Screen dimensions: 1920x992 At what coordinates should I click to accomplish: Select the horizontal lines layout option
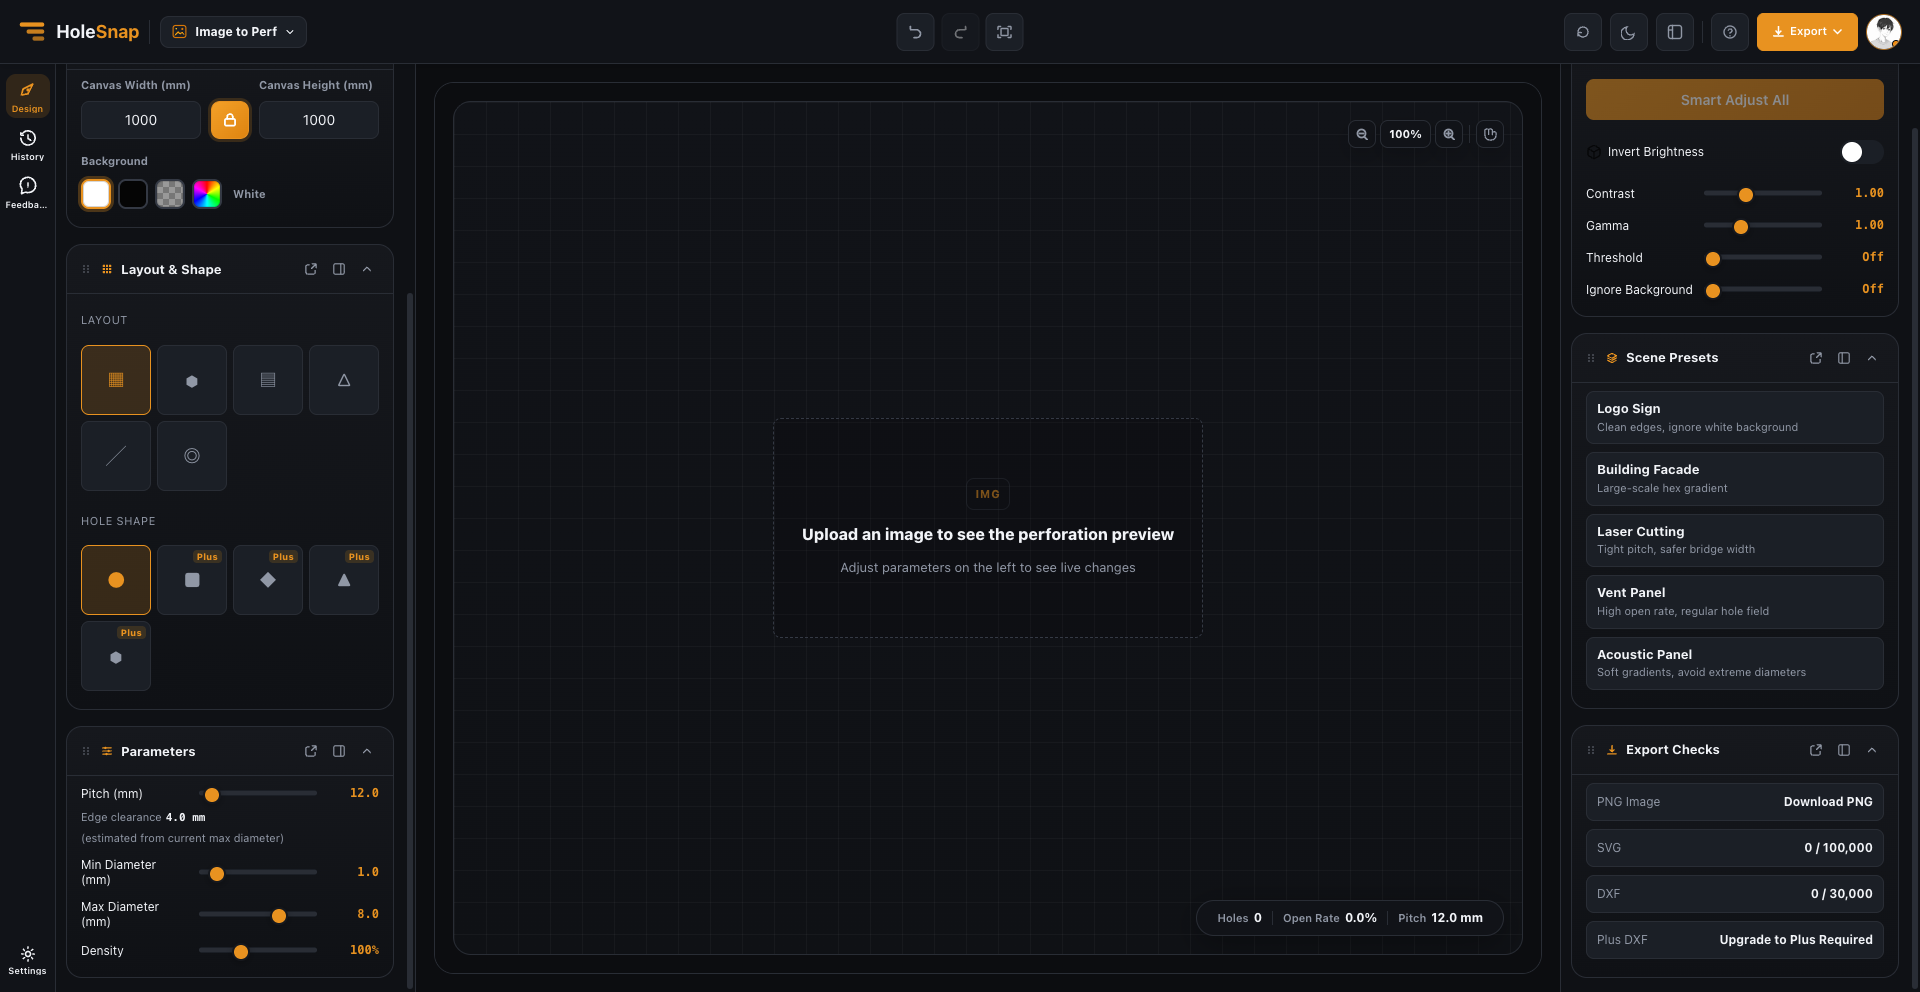coord(268,380)
